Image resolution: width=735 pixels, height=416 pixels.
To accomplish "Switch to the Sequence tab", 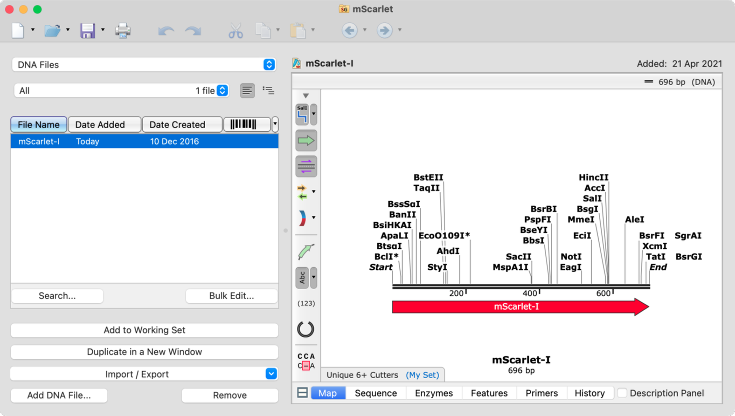I will tap(376, 393).
